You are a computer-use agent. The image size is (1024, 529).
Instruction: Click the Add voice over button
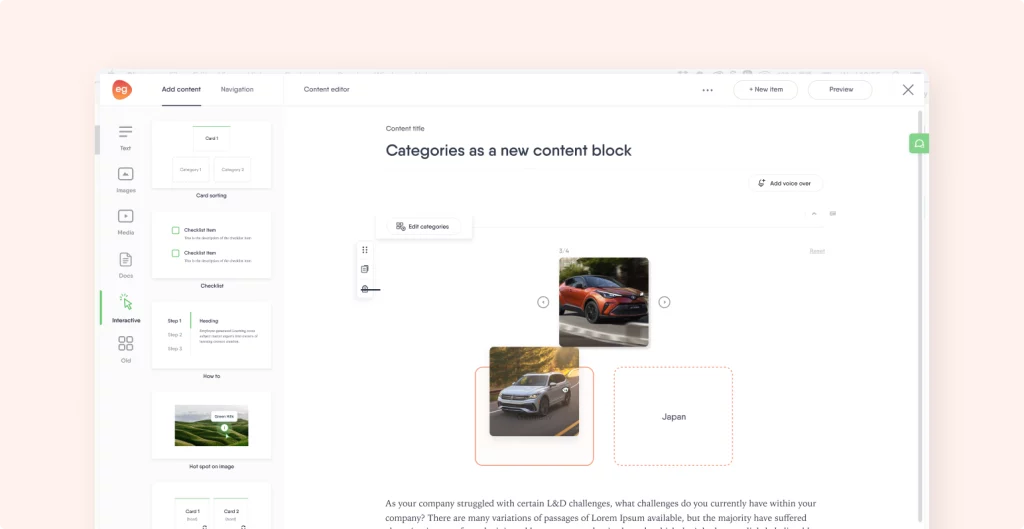pyautogui.click(x=786, y=184)
